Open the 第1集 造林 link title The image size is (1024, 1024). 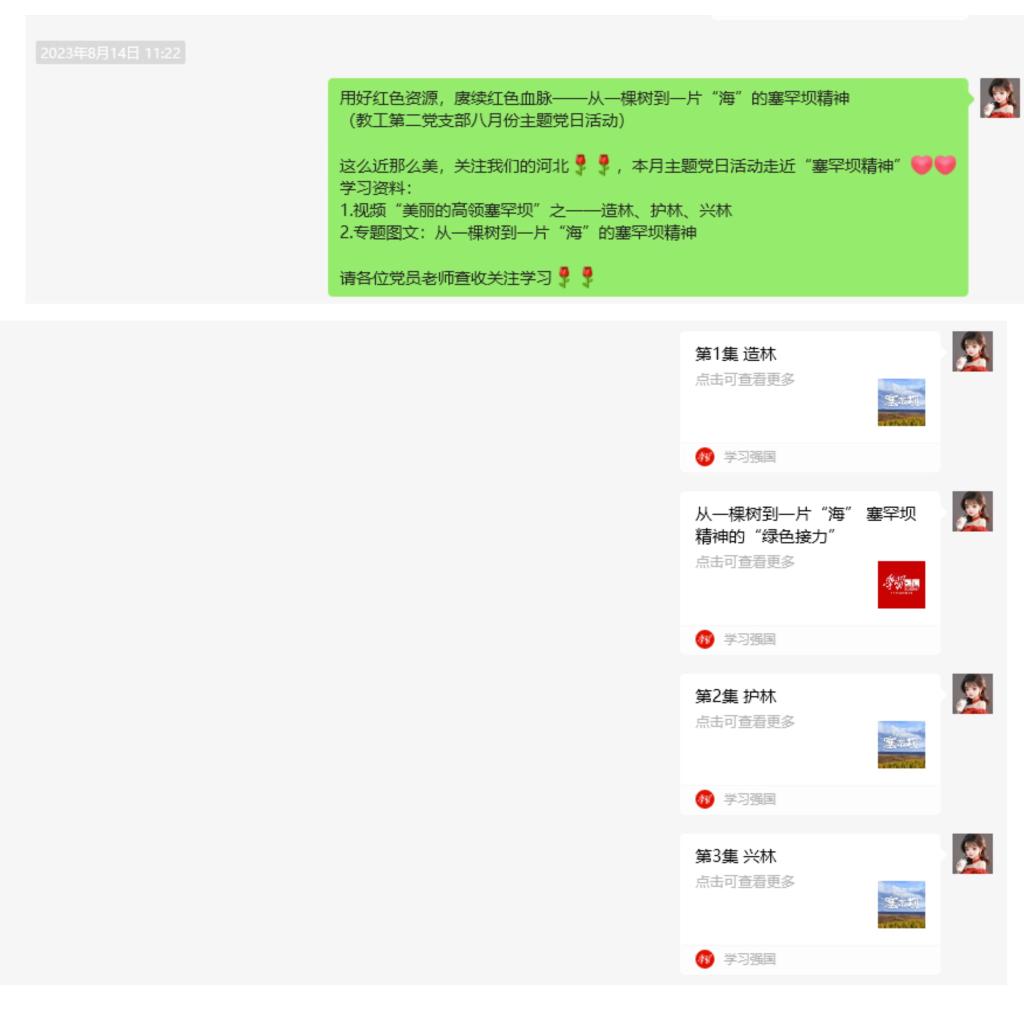pyautogui.click(x=736, y=354)
